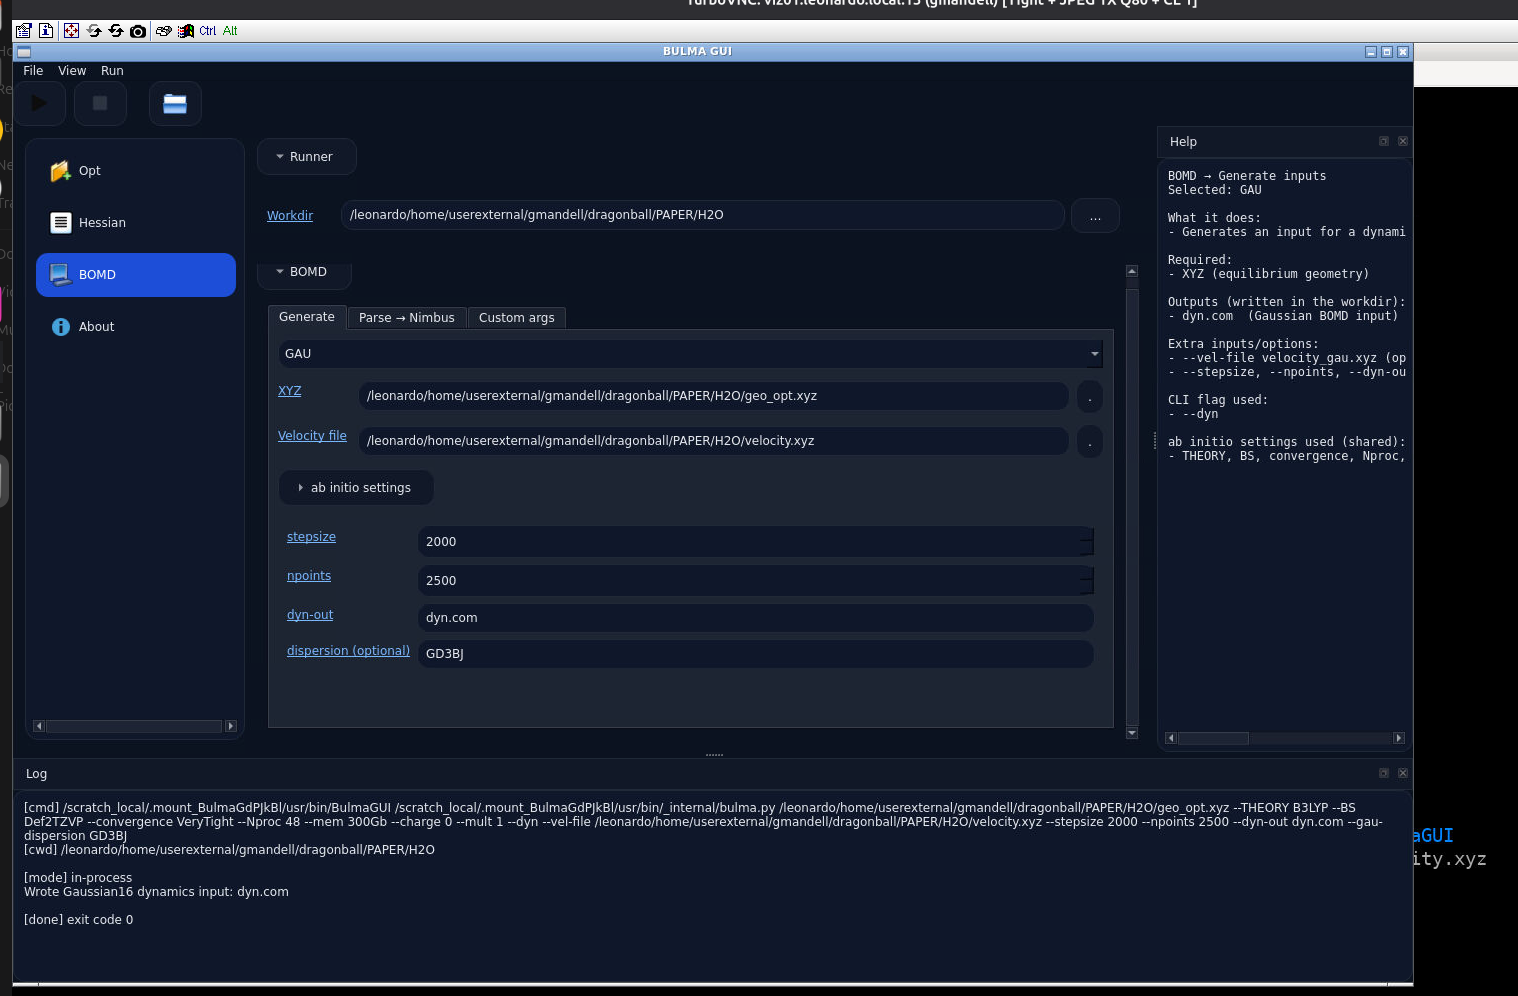Browse for Workdir with the ... button
The width and height of the screenshot is (1518, 996).
[1095, 216]
